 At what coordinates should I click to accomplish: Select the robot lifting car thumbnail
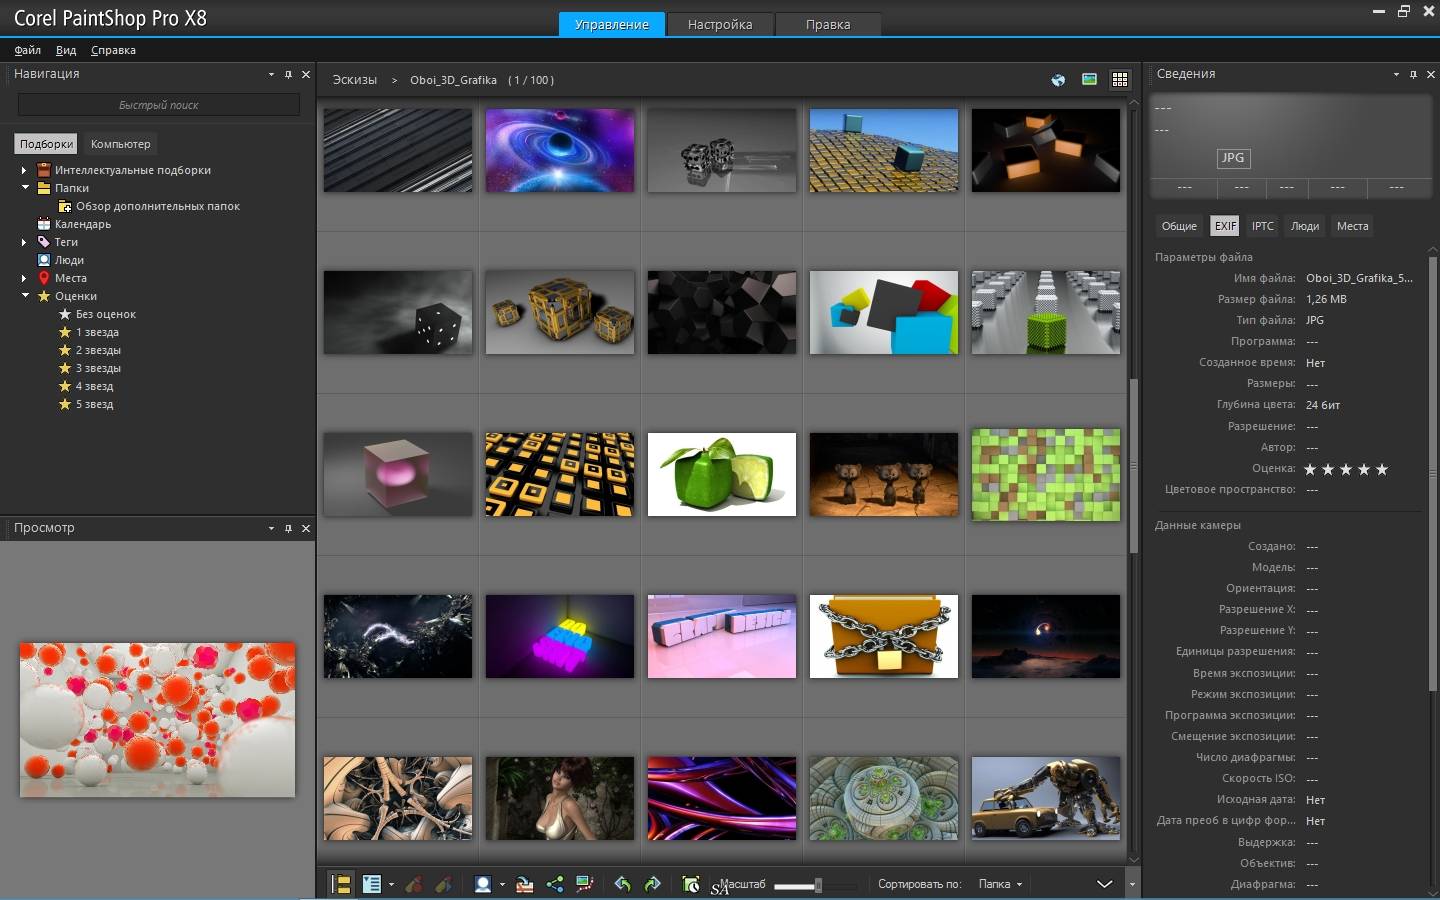(1046, 798)
